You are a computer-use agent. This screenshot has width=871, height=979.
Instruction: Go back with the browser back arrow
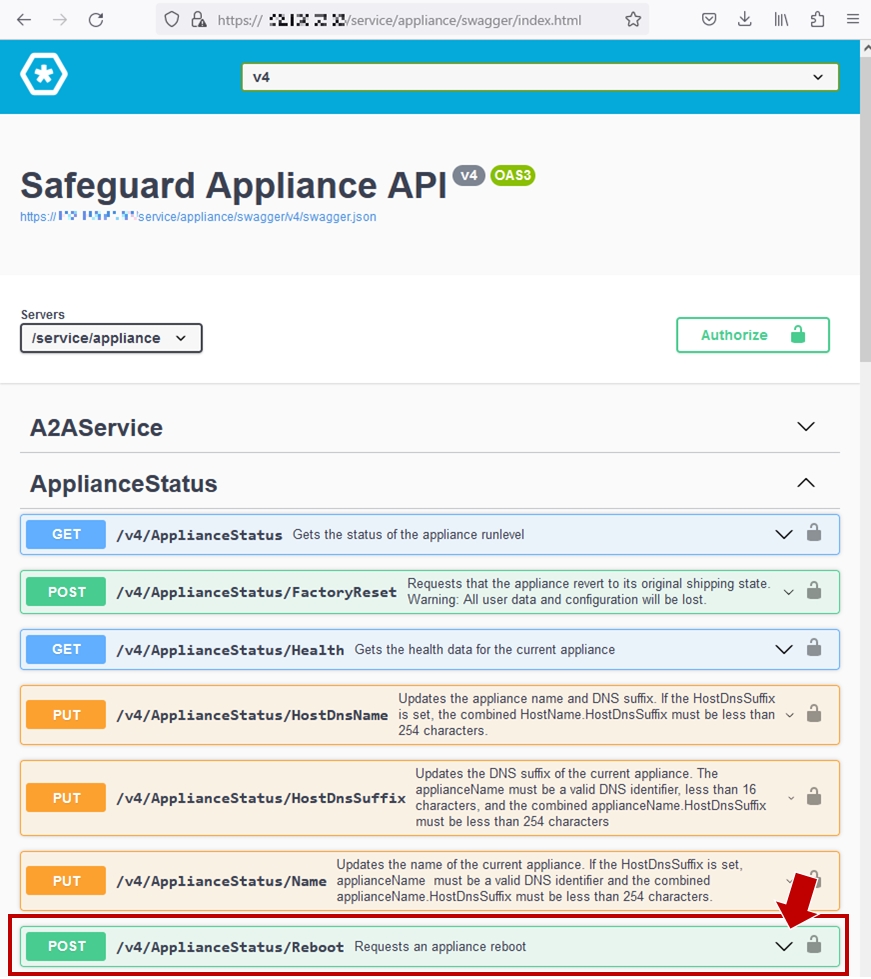click(24, 20)
